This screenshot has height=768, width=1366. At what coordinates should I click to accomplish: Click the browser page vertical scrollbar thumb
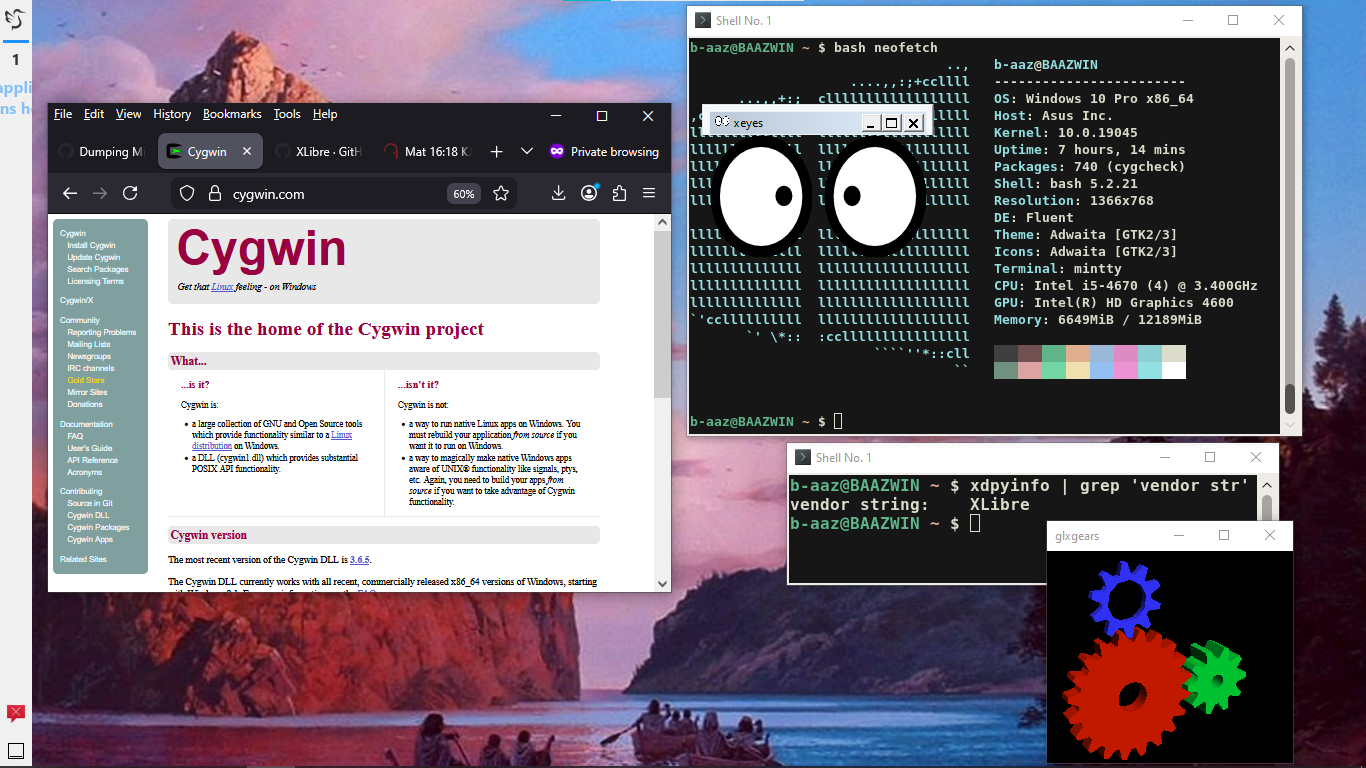[x=662, y=313]
